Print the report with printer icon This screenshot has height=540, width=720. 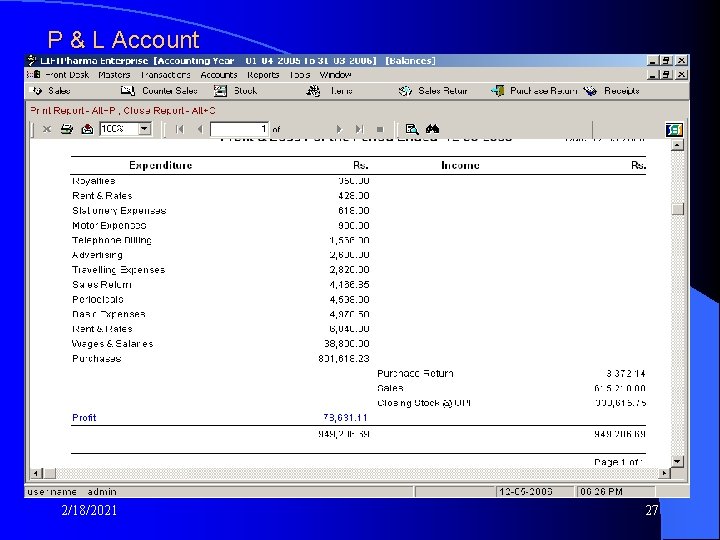(67, 129)
